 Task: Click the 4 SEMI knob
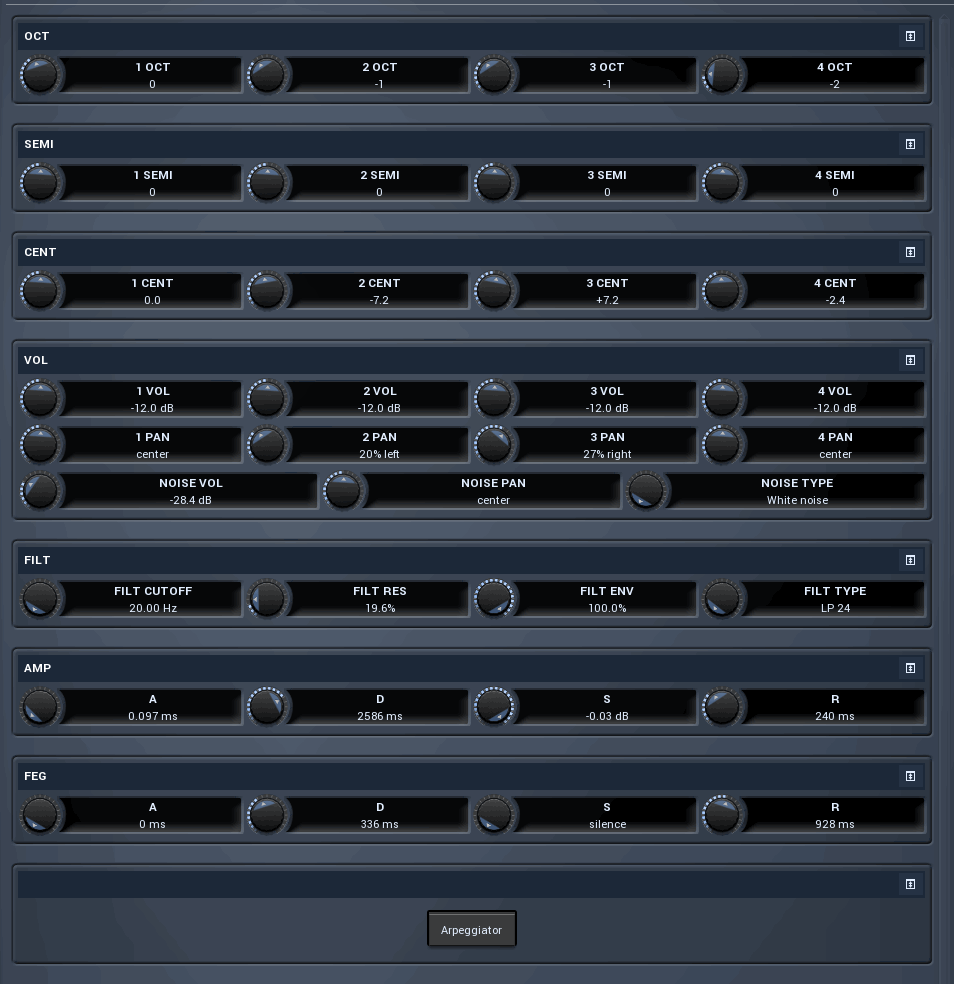[722, 183]
